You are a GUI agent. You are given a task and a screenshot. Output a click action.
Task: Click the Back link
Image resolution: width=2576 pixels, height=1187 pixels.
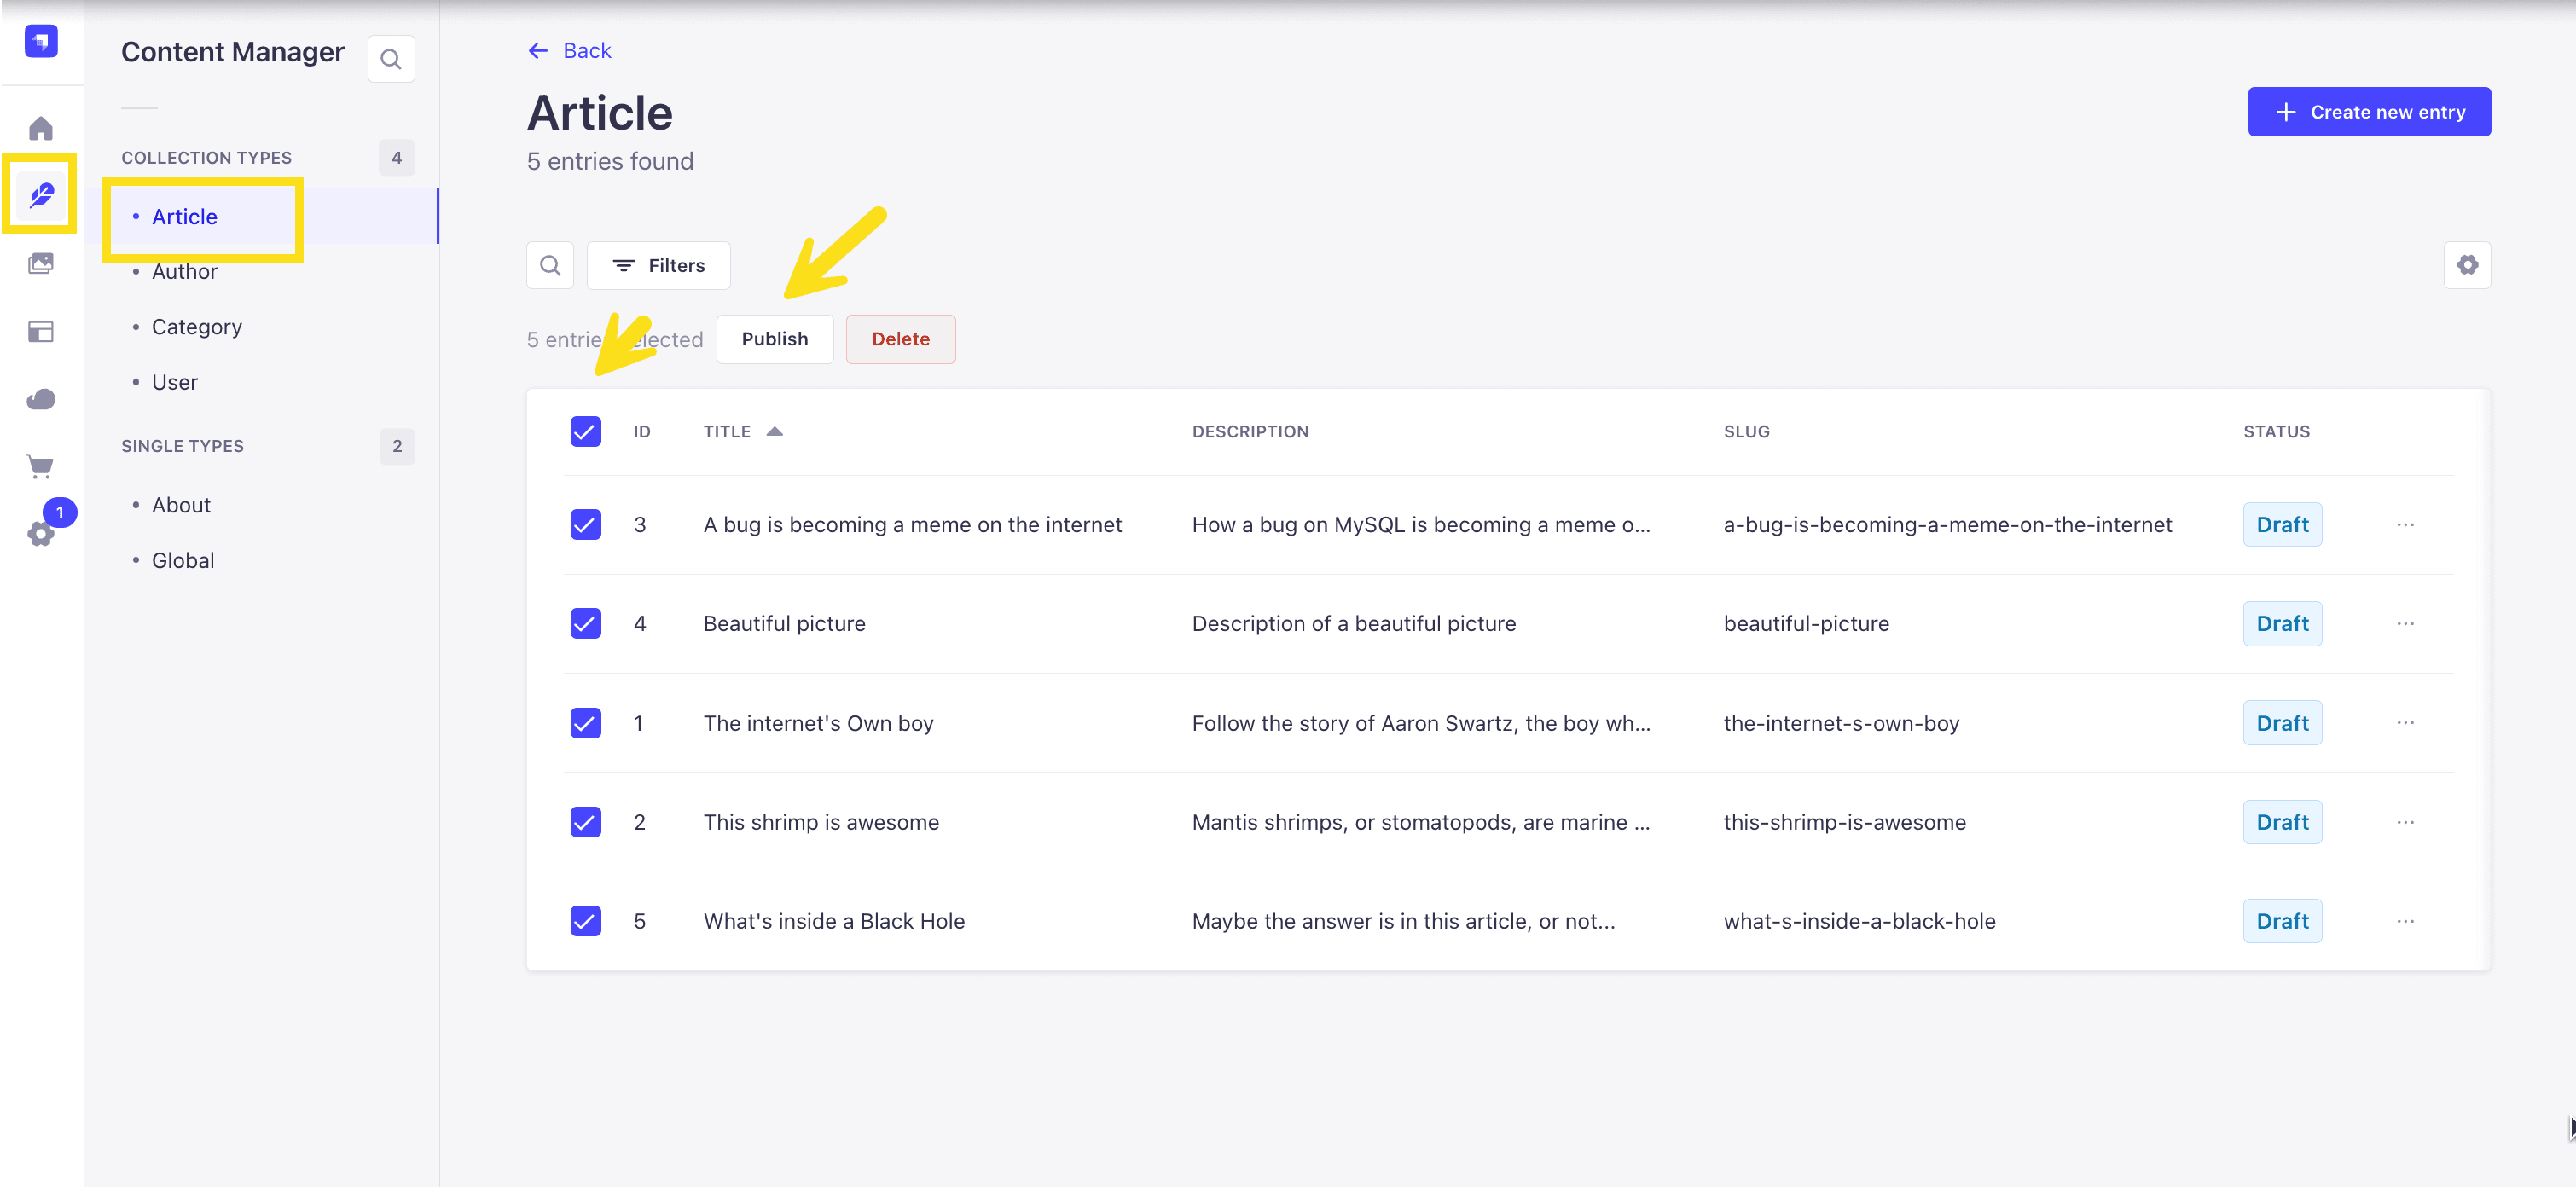click(x=569, y=51)
